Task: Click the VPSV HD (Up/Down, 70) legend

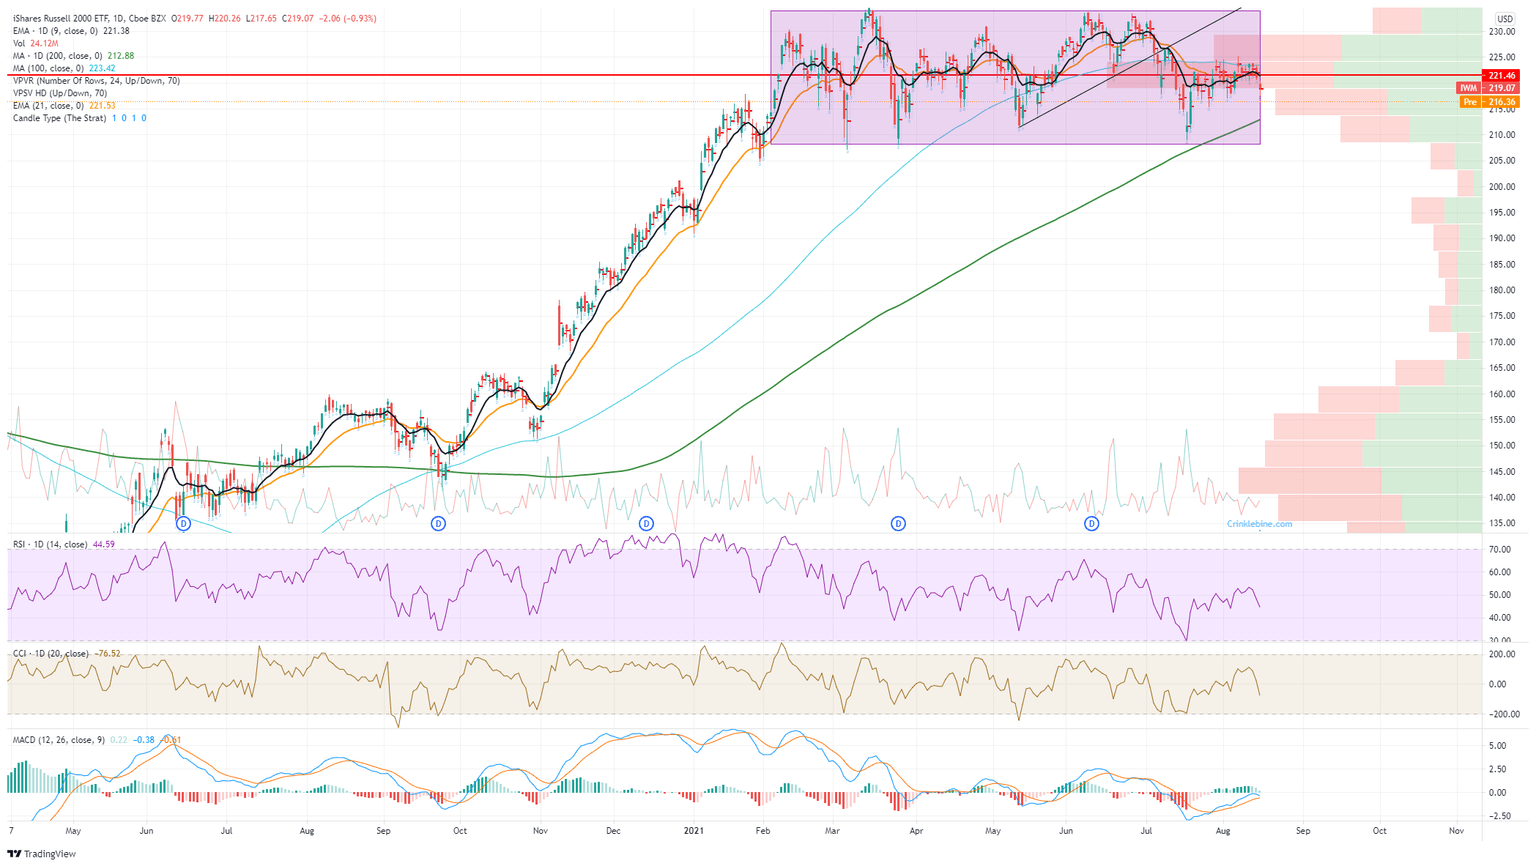Action: coord(60,93)
